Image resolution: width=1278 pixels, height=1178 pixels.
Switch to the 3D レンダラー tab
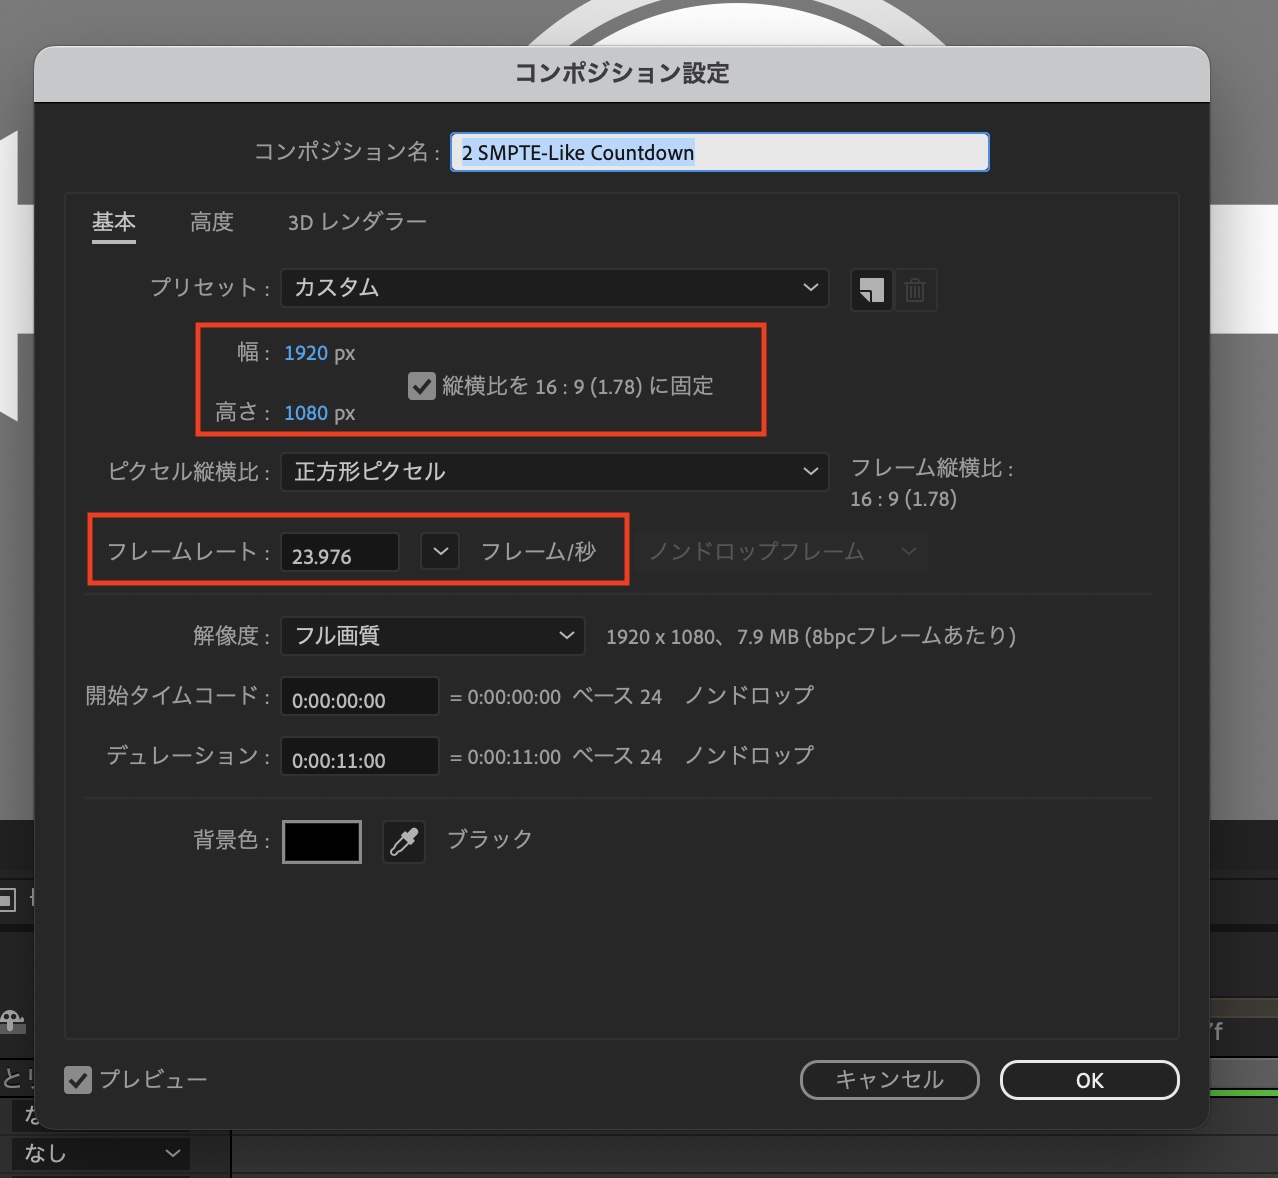point(355,222)
